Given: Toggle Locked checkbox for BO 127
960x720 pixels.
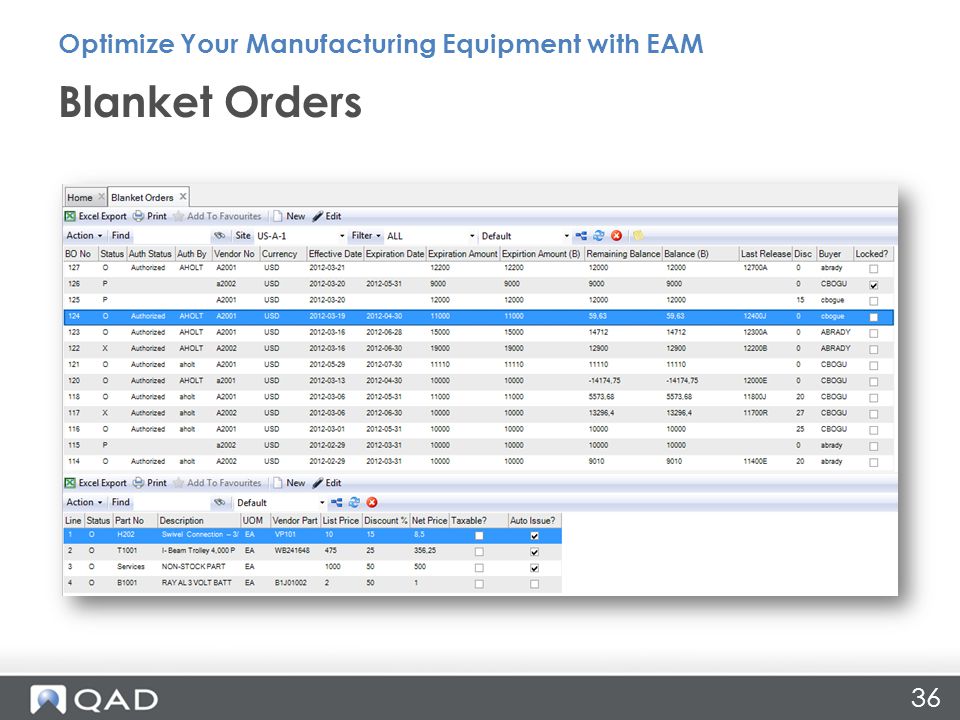Looking at the screenshot, I should 874,269.
